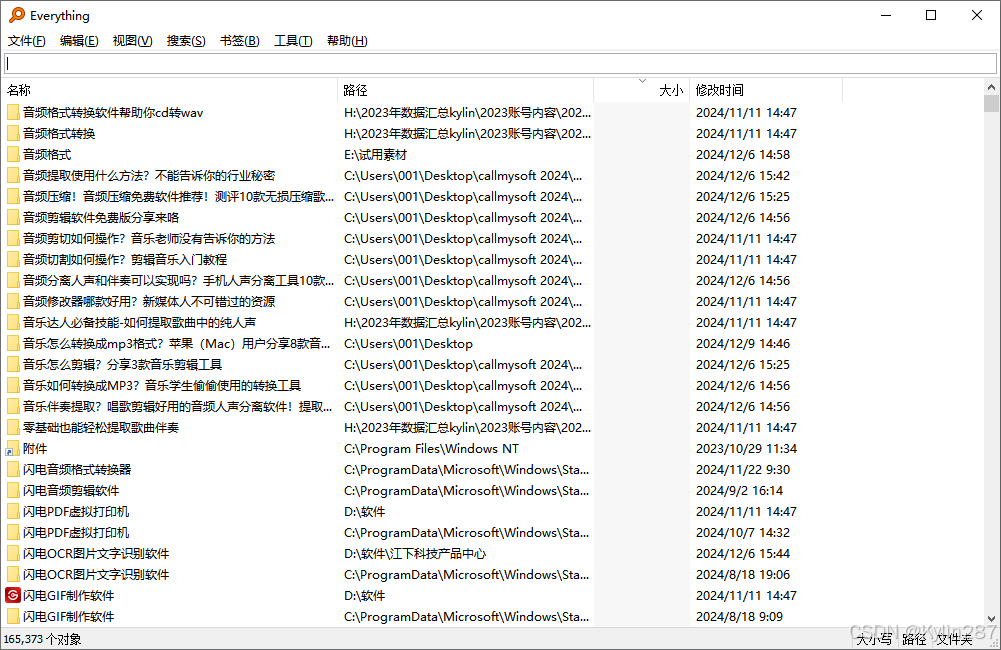The image size is (1001, 650).
Task: Click the shortcut folder icon for 附件
Action: pyautogui.click(x=13, y=449)
